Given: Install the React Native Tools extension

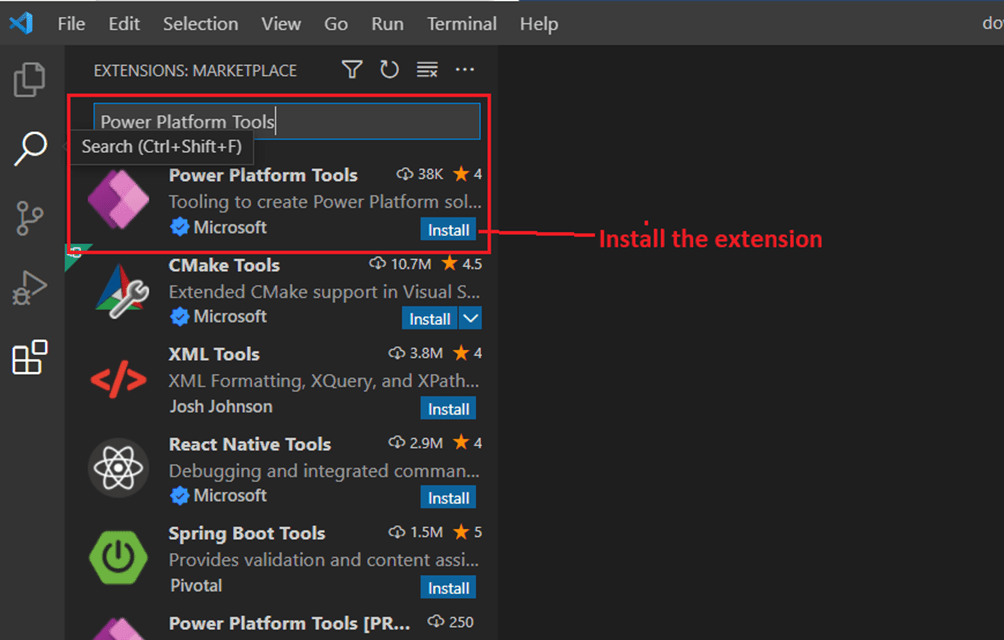Looking at the screenshot, I should (x=448, y=497).
